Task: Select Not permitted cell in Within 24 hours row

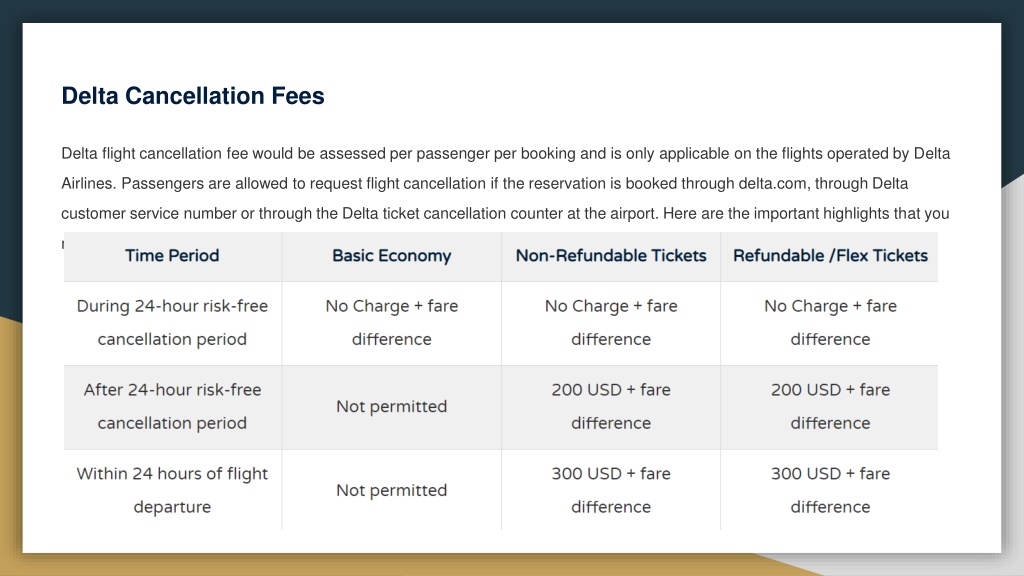Action: coord(392,490)
